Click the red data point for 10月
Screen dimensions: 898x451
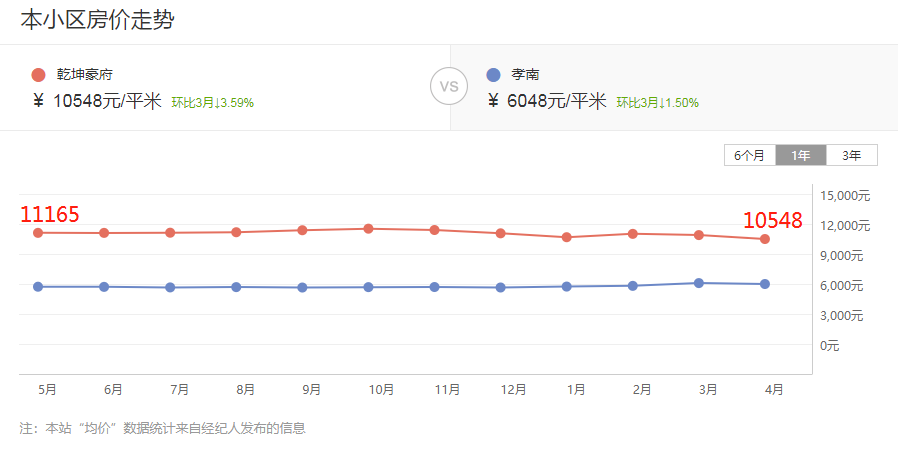coord(369,229)
